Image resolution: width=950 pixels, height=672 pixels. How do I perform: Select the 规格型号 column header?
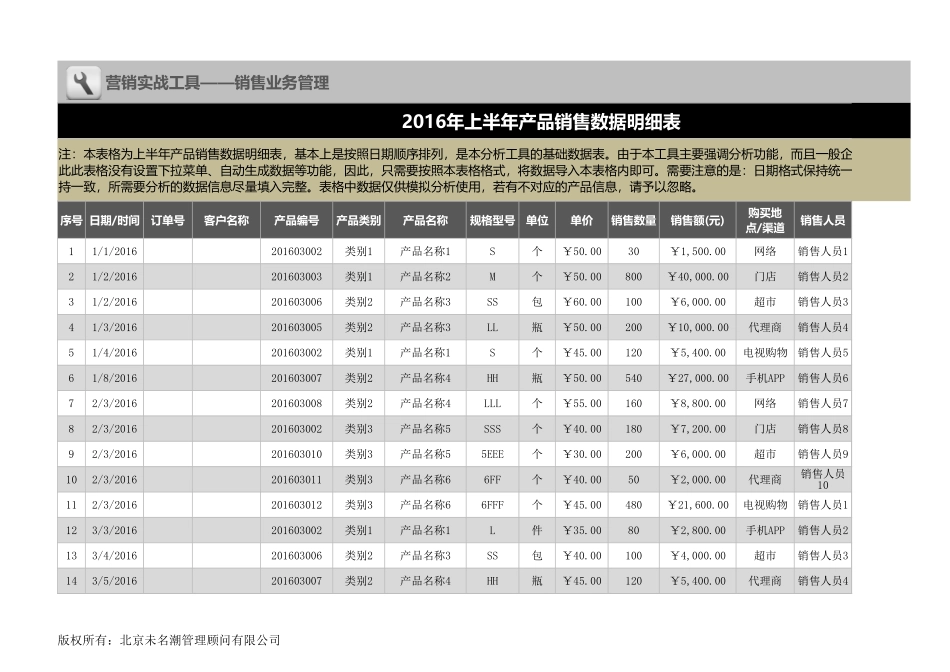[492, 221]
